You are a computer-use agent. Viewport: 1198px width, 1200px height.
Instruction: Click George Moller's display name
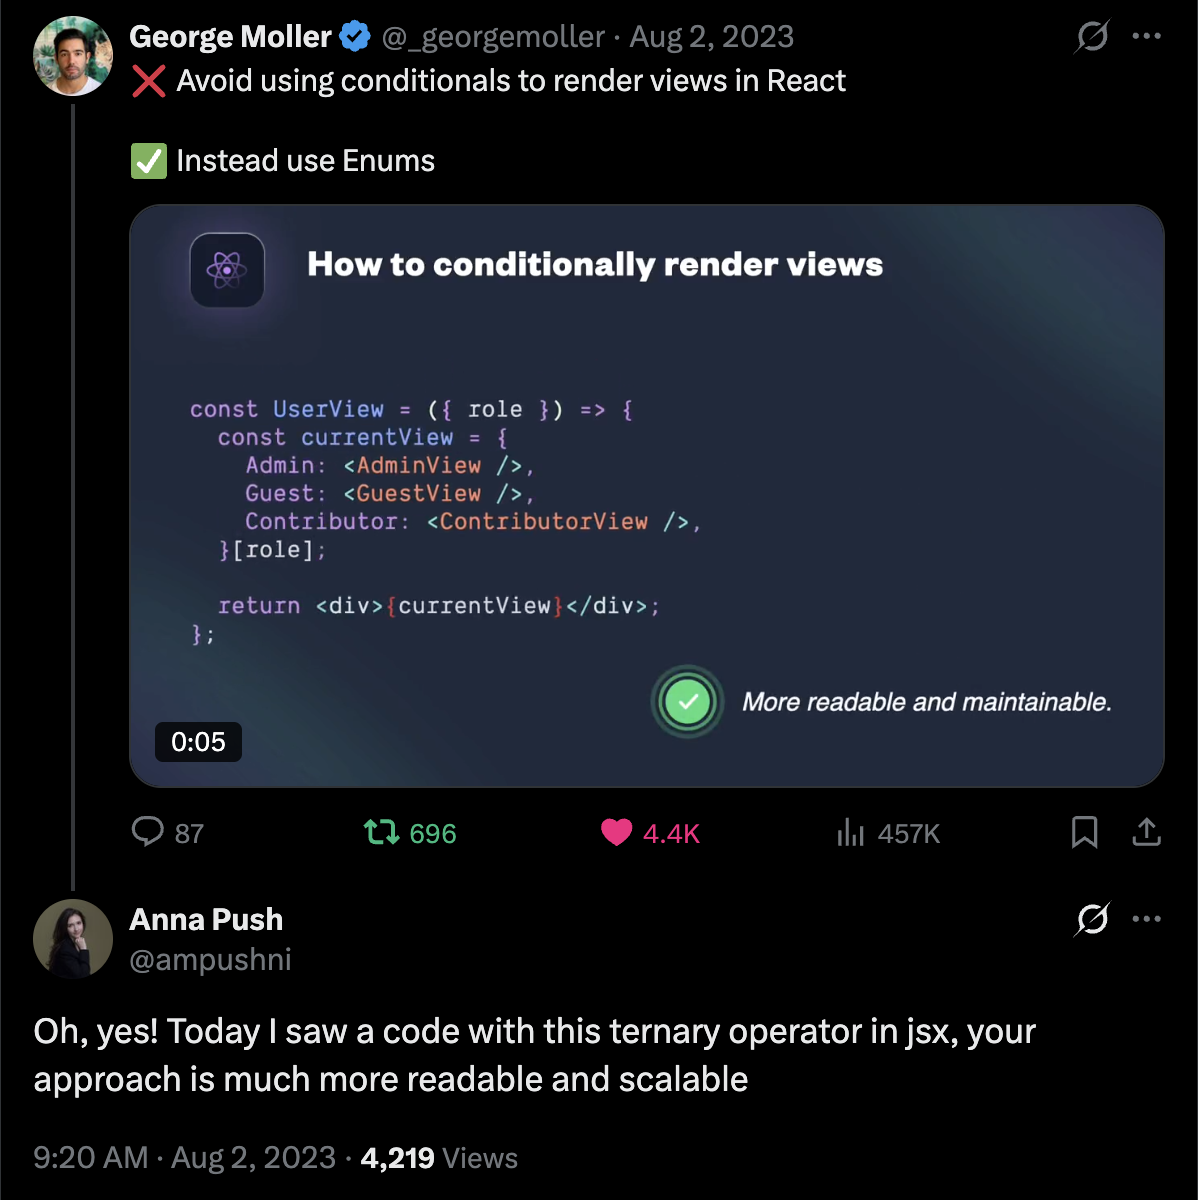(230, 37)
